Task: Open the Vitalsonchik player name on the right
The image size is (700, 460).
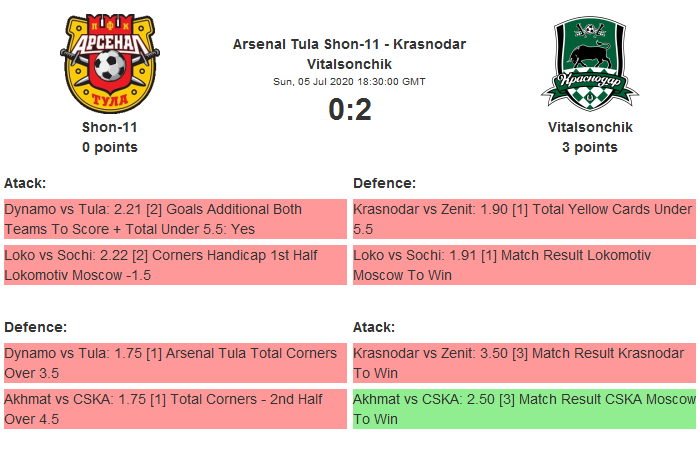Action: click(x=589, y=127)
